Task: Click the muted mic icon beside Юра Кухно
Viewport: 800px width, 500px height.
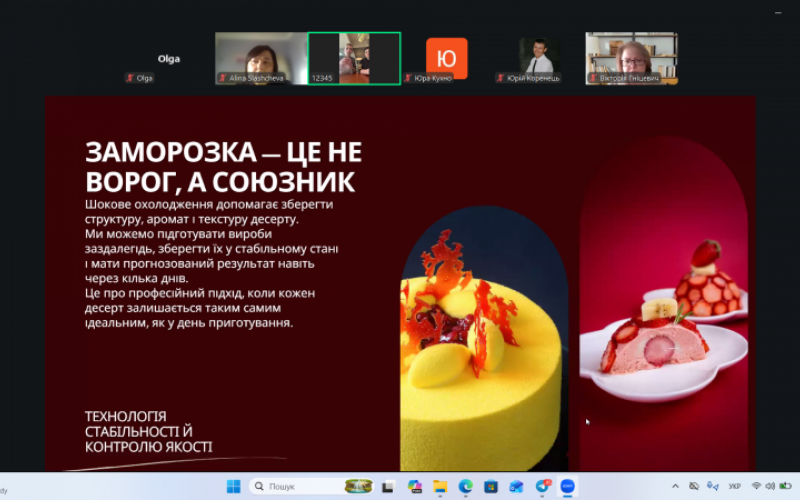Action: [408, 78]
